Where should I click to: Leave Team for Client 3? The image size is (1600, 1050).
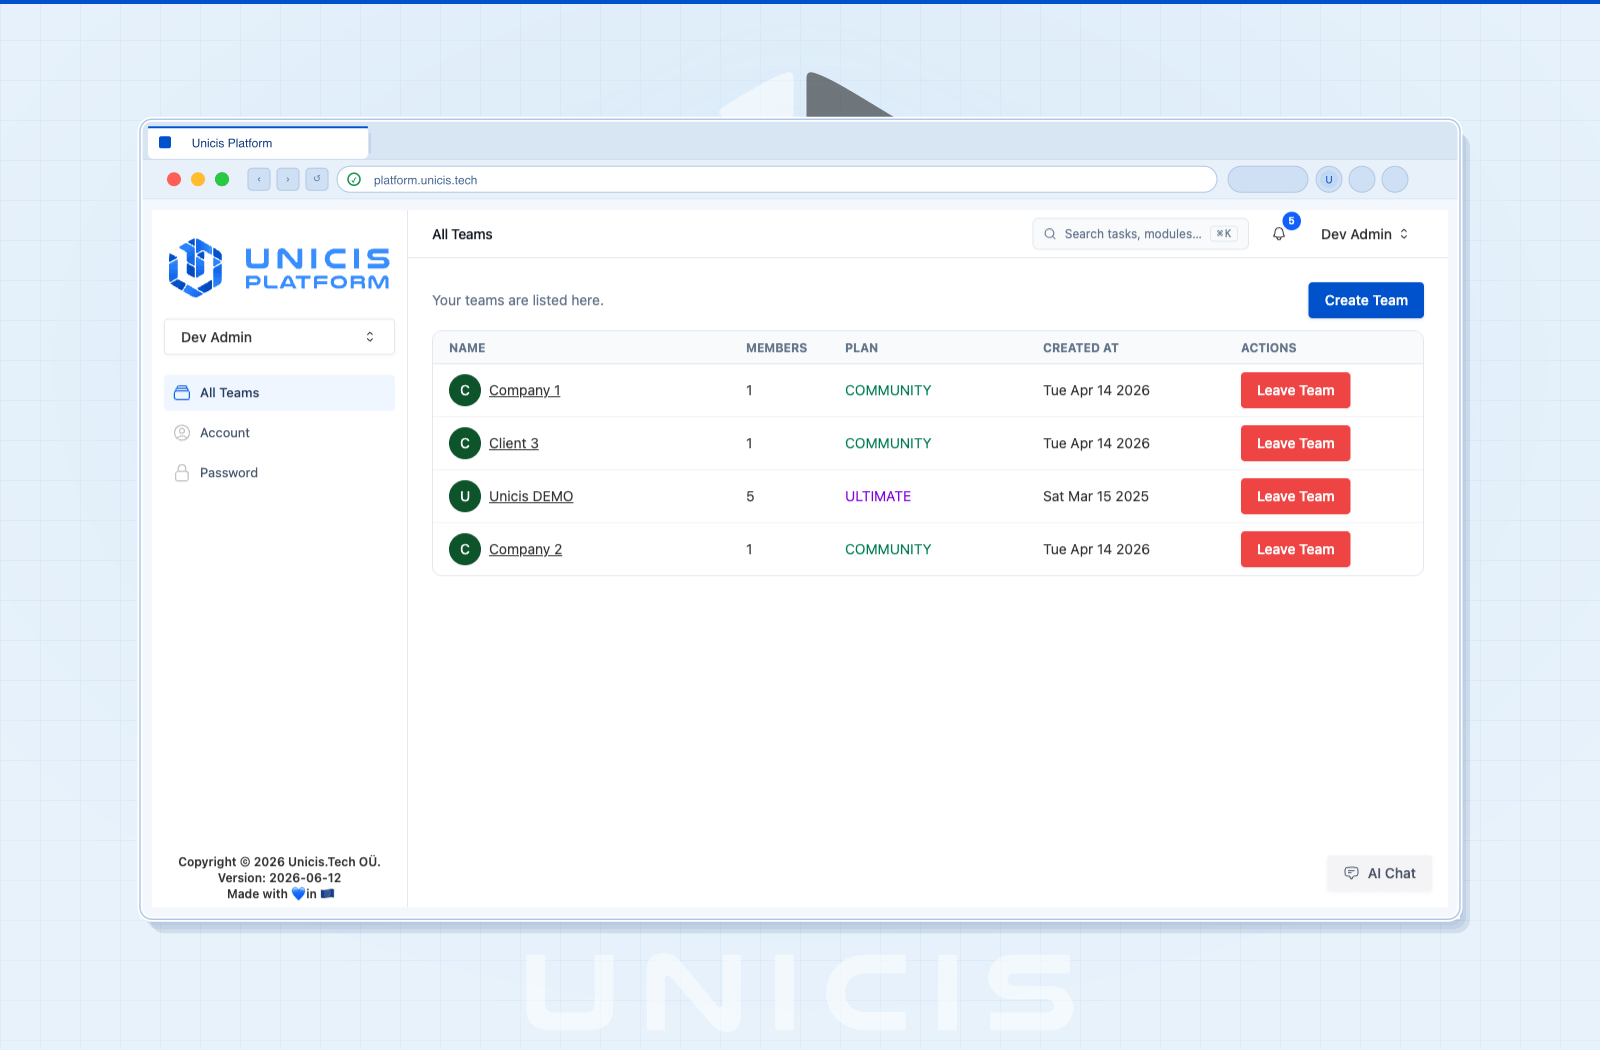pyautogui.click(x=1295, y=443)
